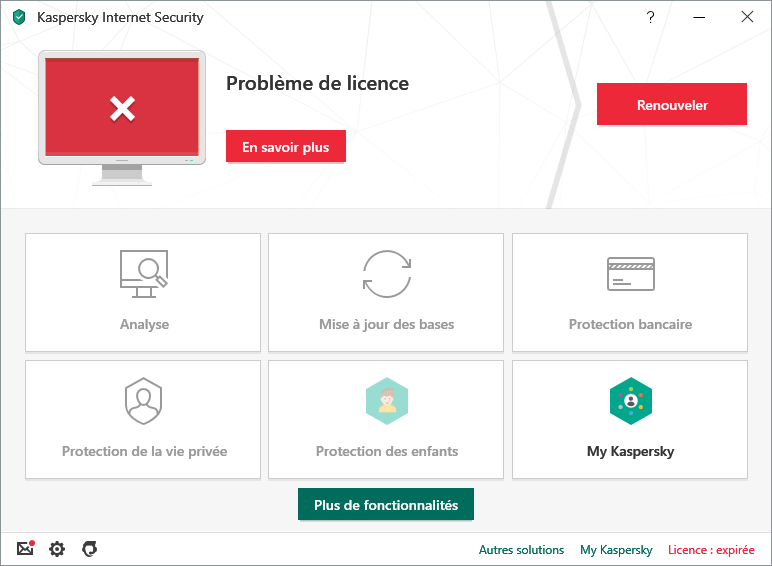Screen dimensions: 772x566
Task: Expand Plus de fonctionnalités
Action: point(386,505)
